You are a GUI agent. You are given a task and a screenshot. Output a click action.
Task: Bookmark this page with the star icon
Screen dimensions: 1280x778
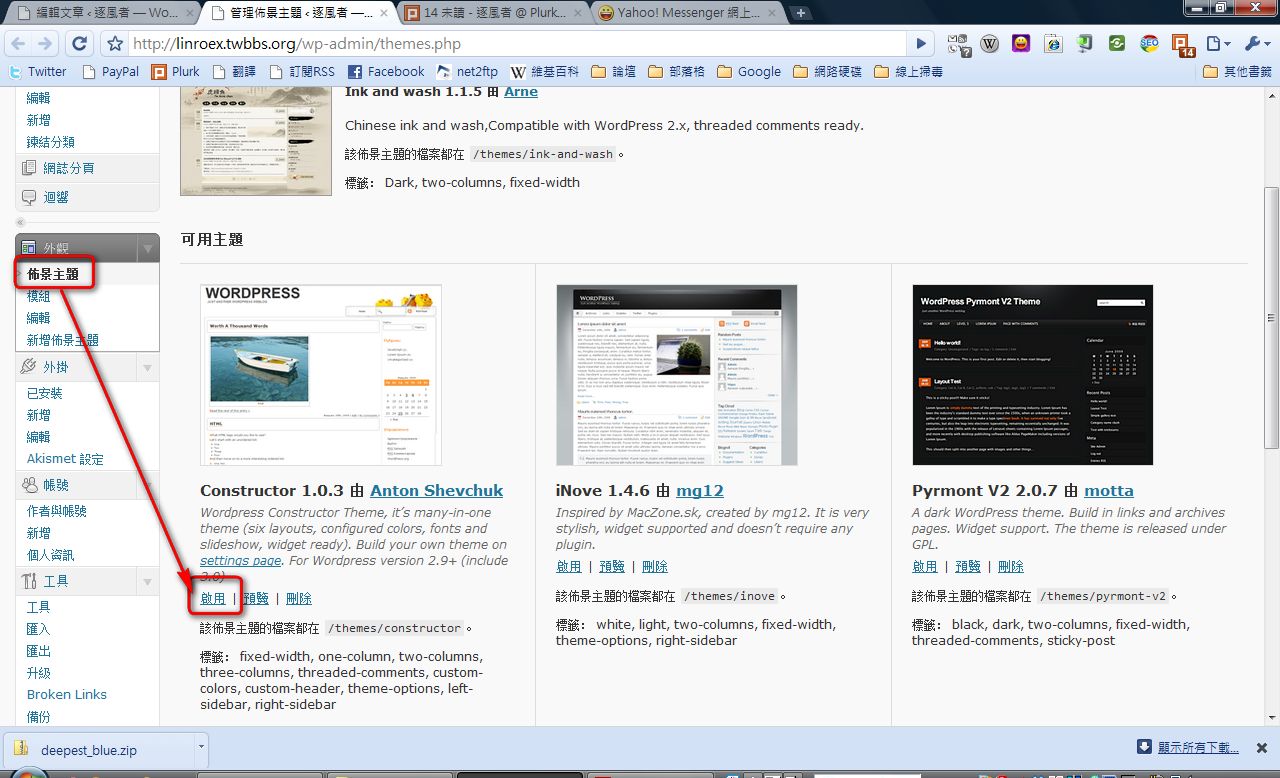[x=115, y=44]
